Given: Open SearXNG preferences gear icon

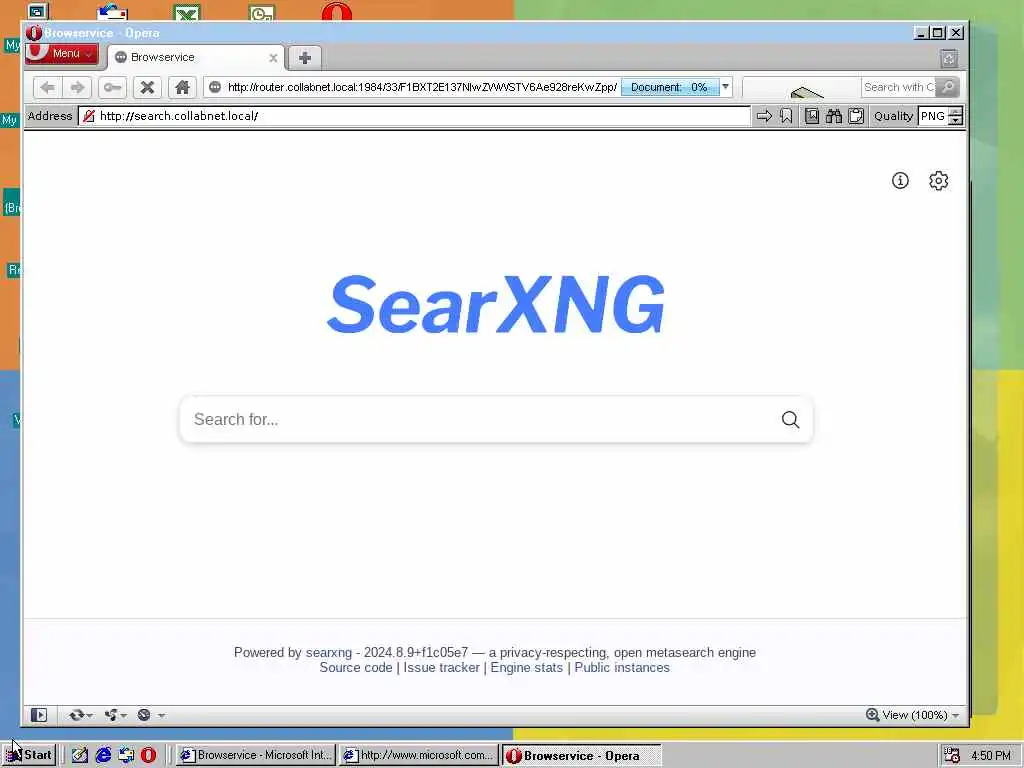Looking at the screenshot, I should (938, 181).
